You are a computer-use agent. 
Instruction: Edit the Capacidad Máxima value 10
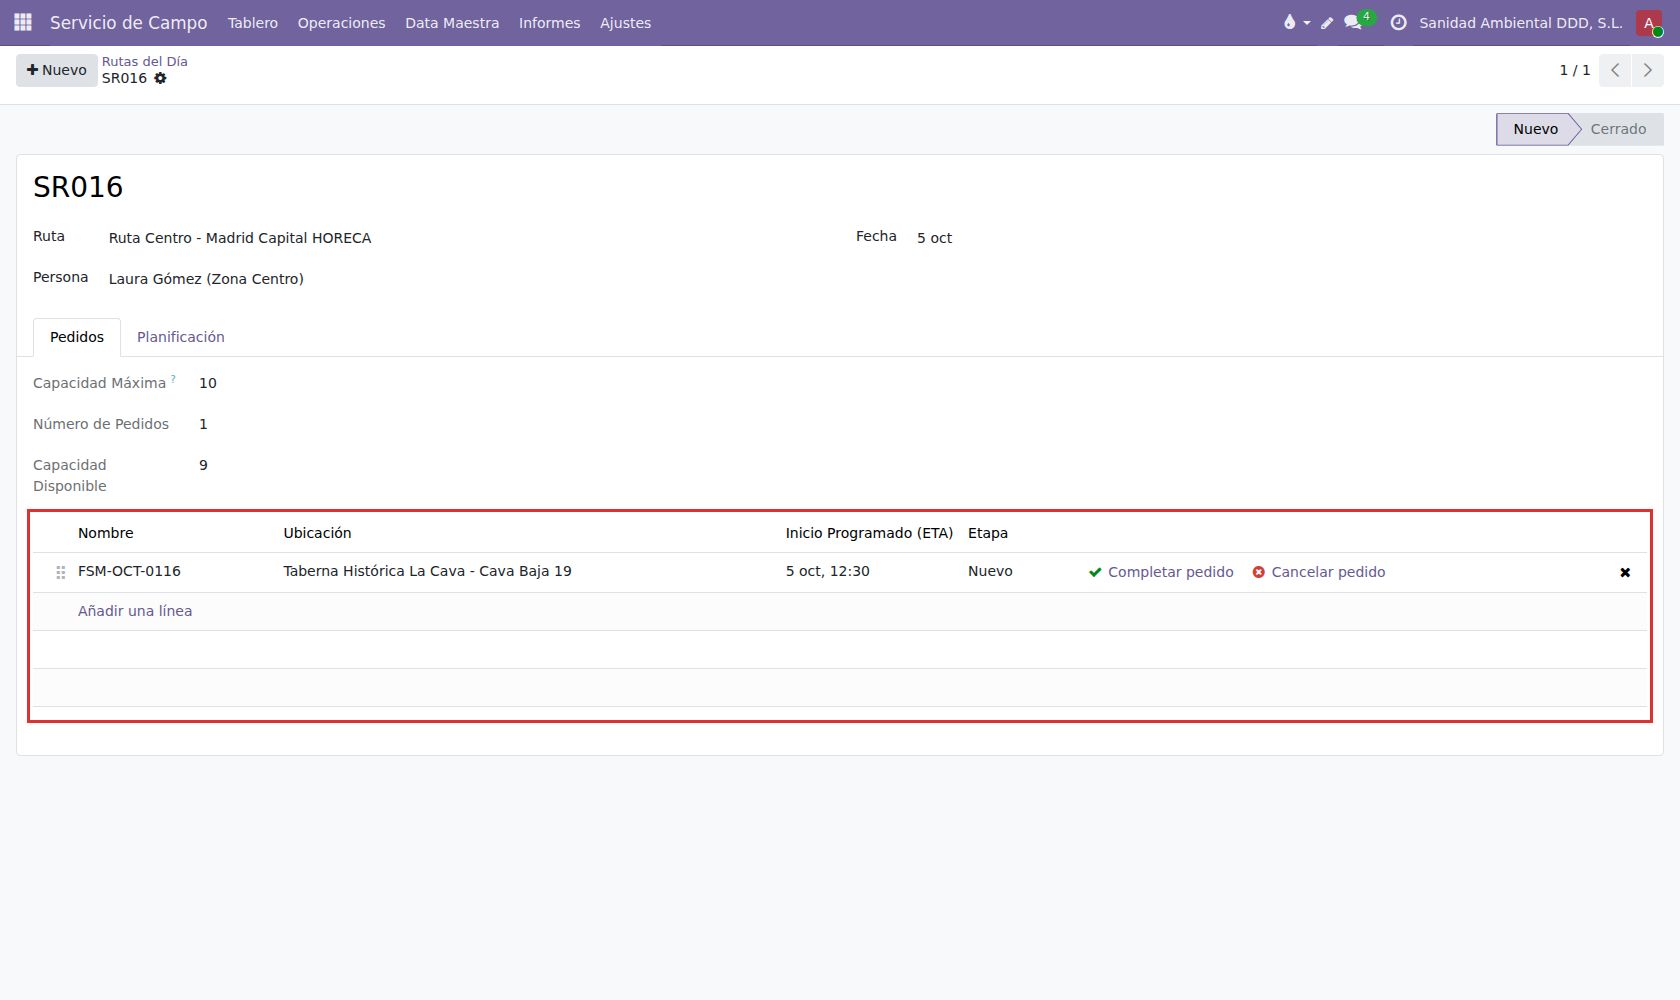click(x=208, y=383)
